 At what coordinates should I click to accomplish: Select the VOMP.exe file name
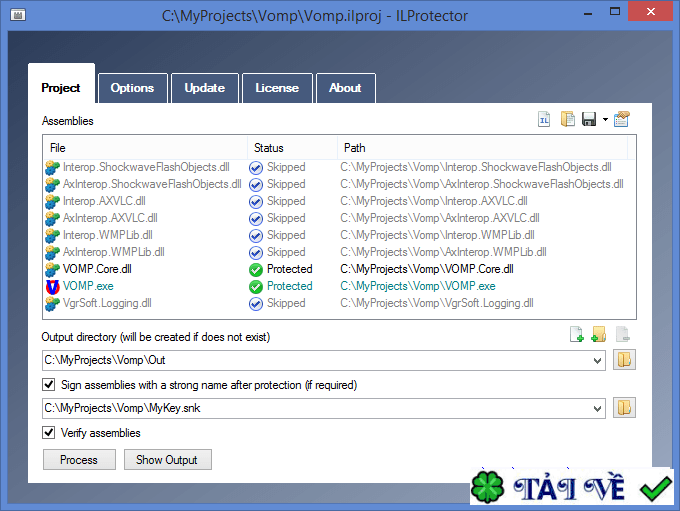88,286
